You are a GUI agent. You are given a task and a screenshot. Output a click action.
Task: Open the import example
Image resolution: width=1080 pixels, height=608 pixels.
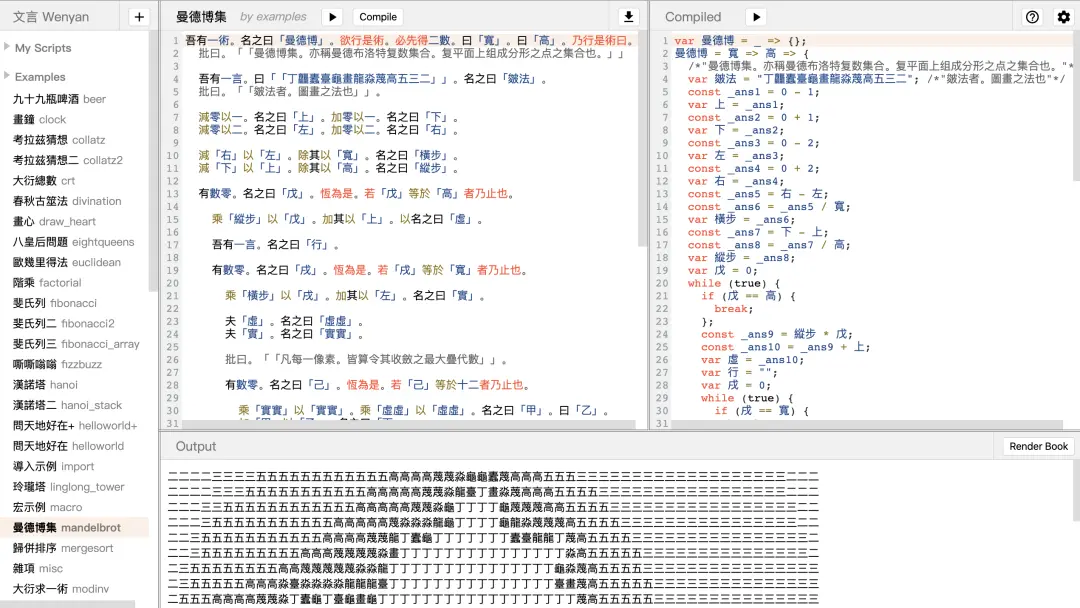click(74, 466)
